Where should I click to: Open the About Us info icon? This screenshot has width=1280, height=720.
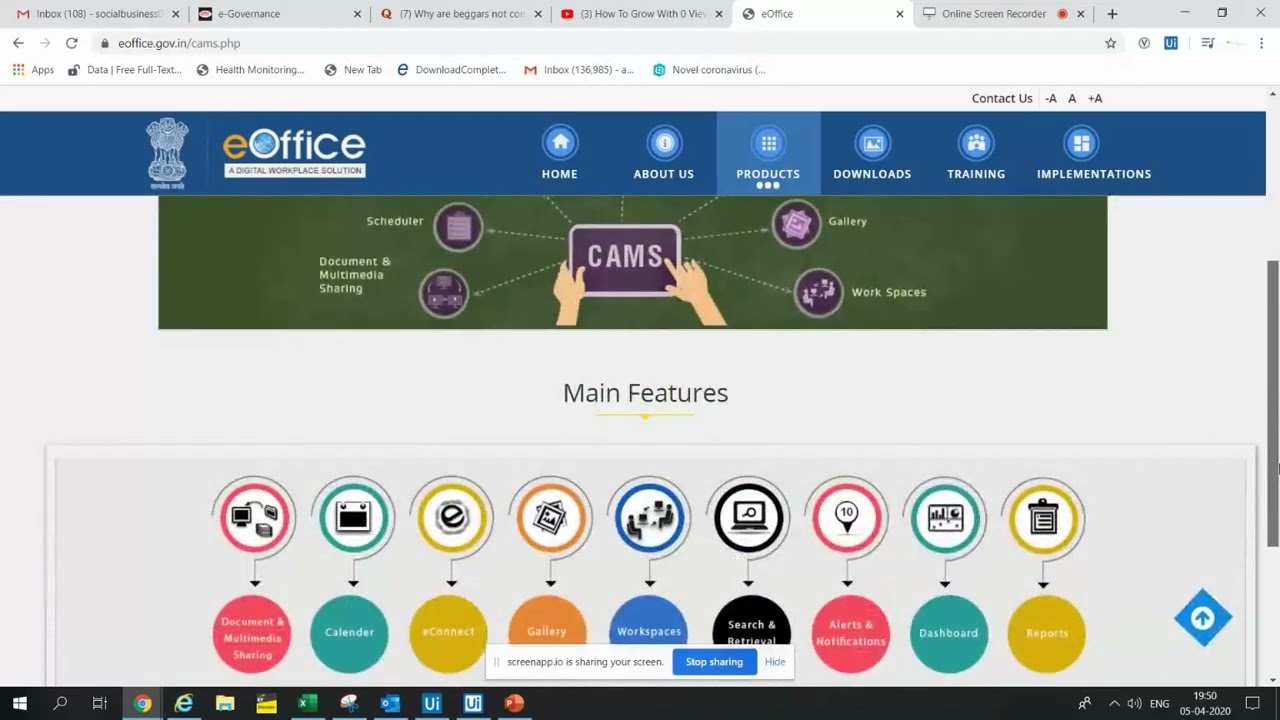tap(664, 143)
